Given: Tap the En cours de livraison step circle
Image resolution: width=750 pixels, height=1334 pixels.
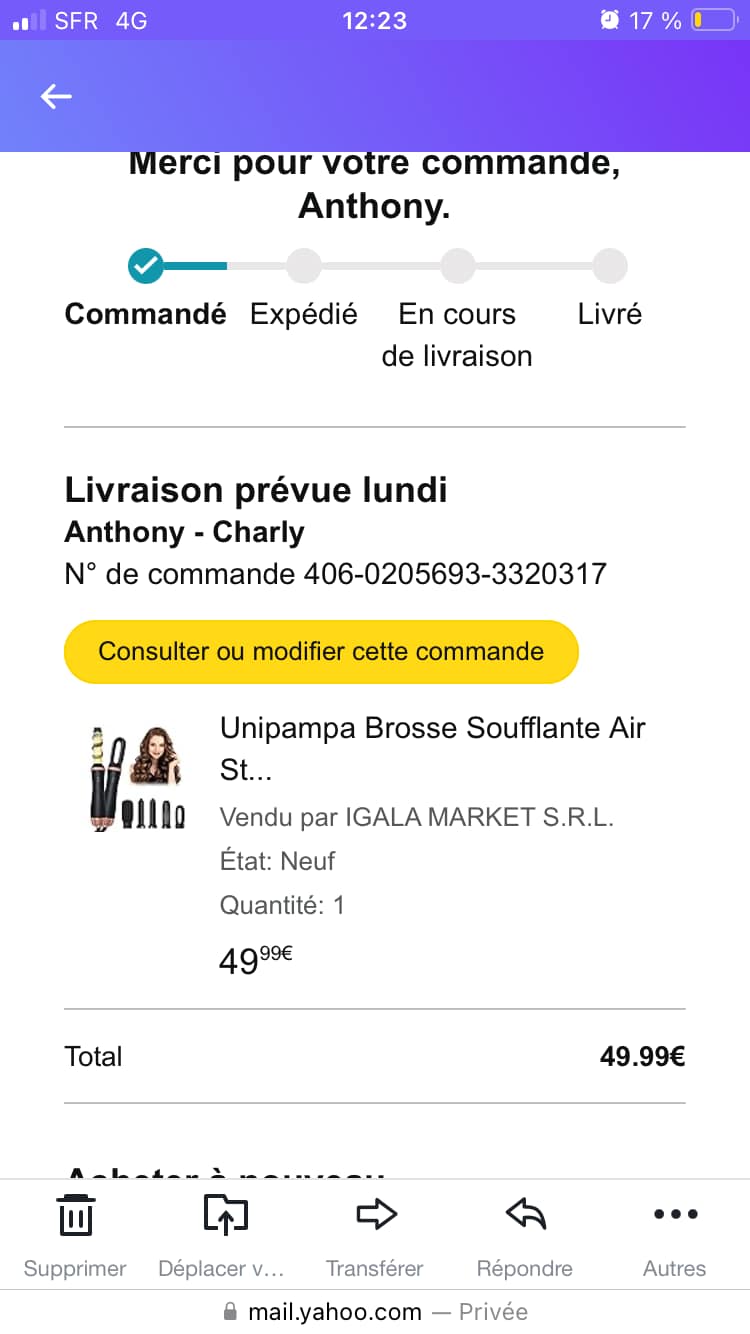Looking at the screenshot, I should pyautogui.click(x=457, y=266).
